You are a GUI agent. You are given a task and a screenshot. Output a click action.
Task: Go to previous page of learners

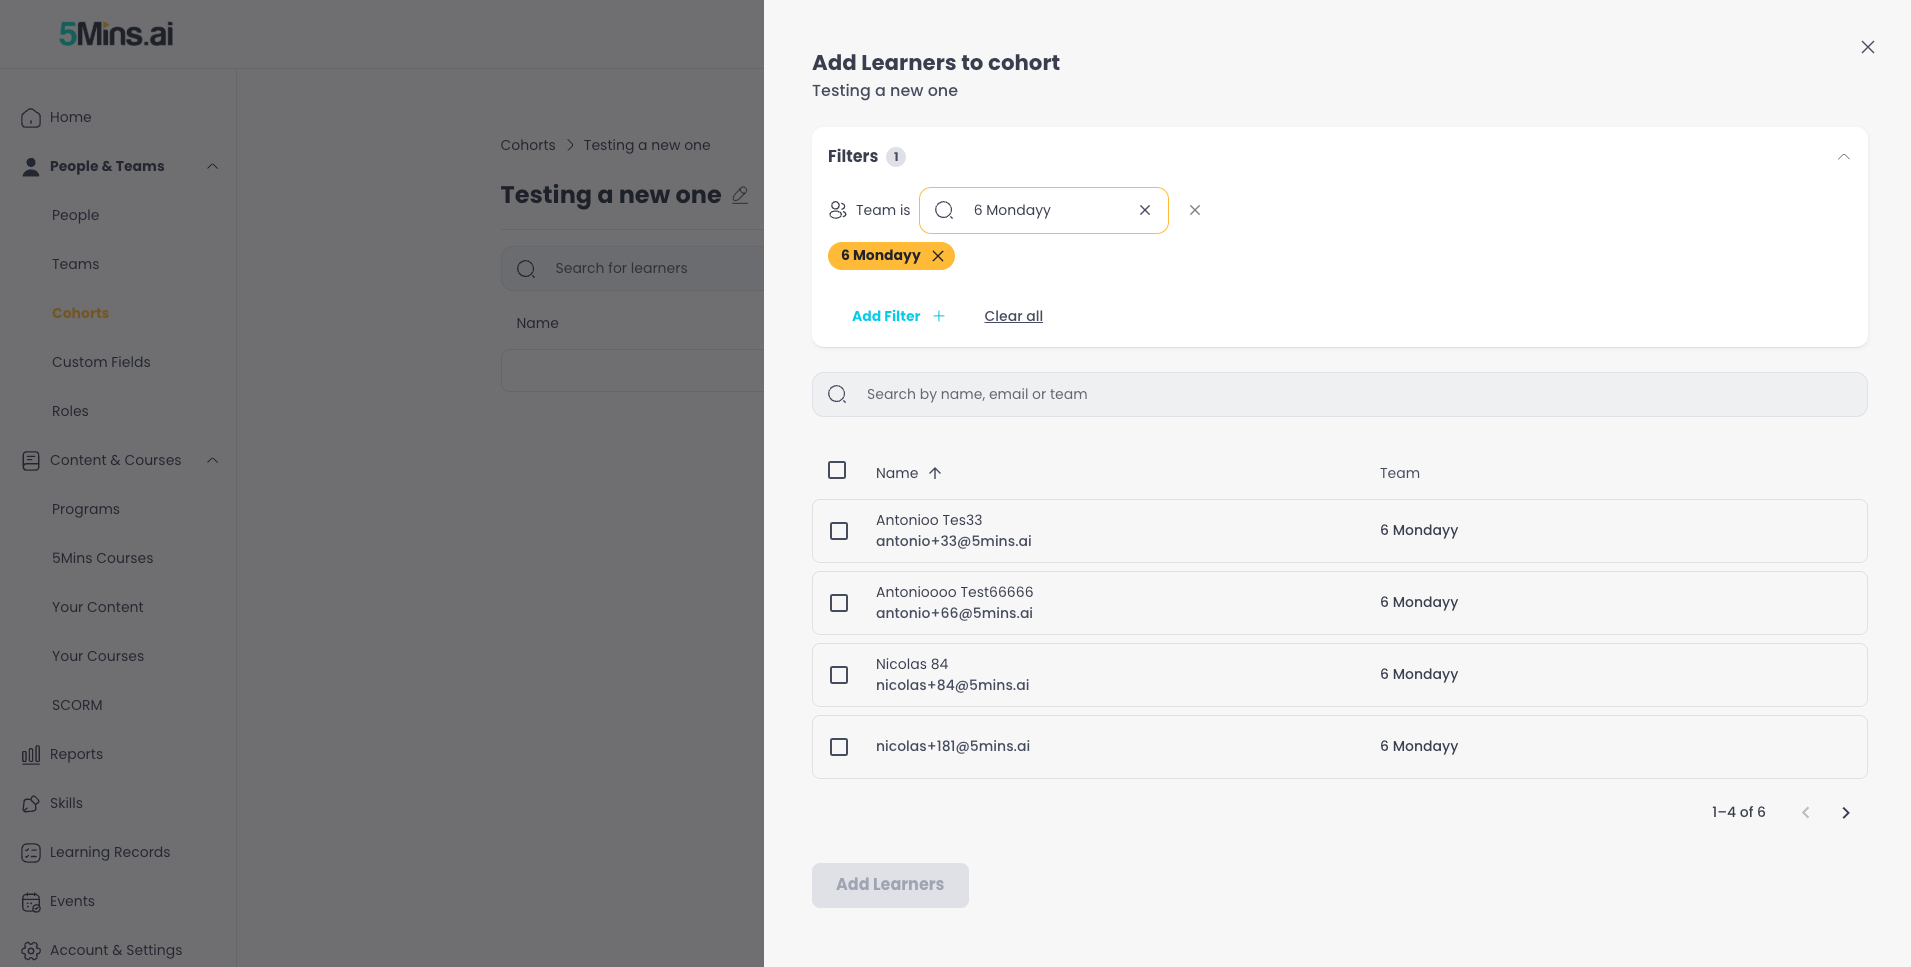(x=1806, y=813)
